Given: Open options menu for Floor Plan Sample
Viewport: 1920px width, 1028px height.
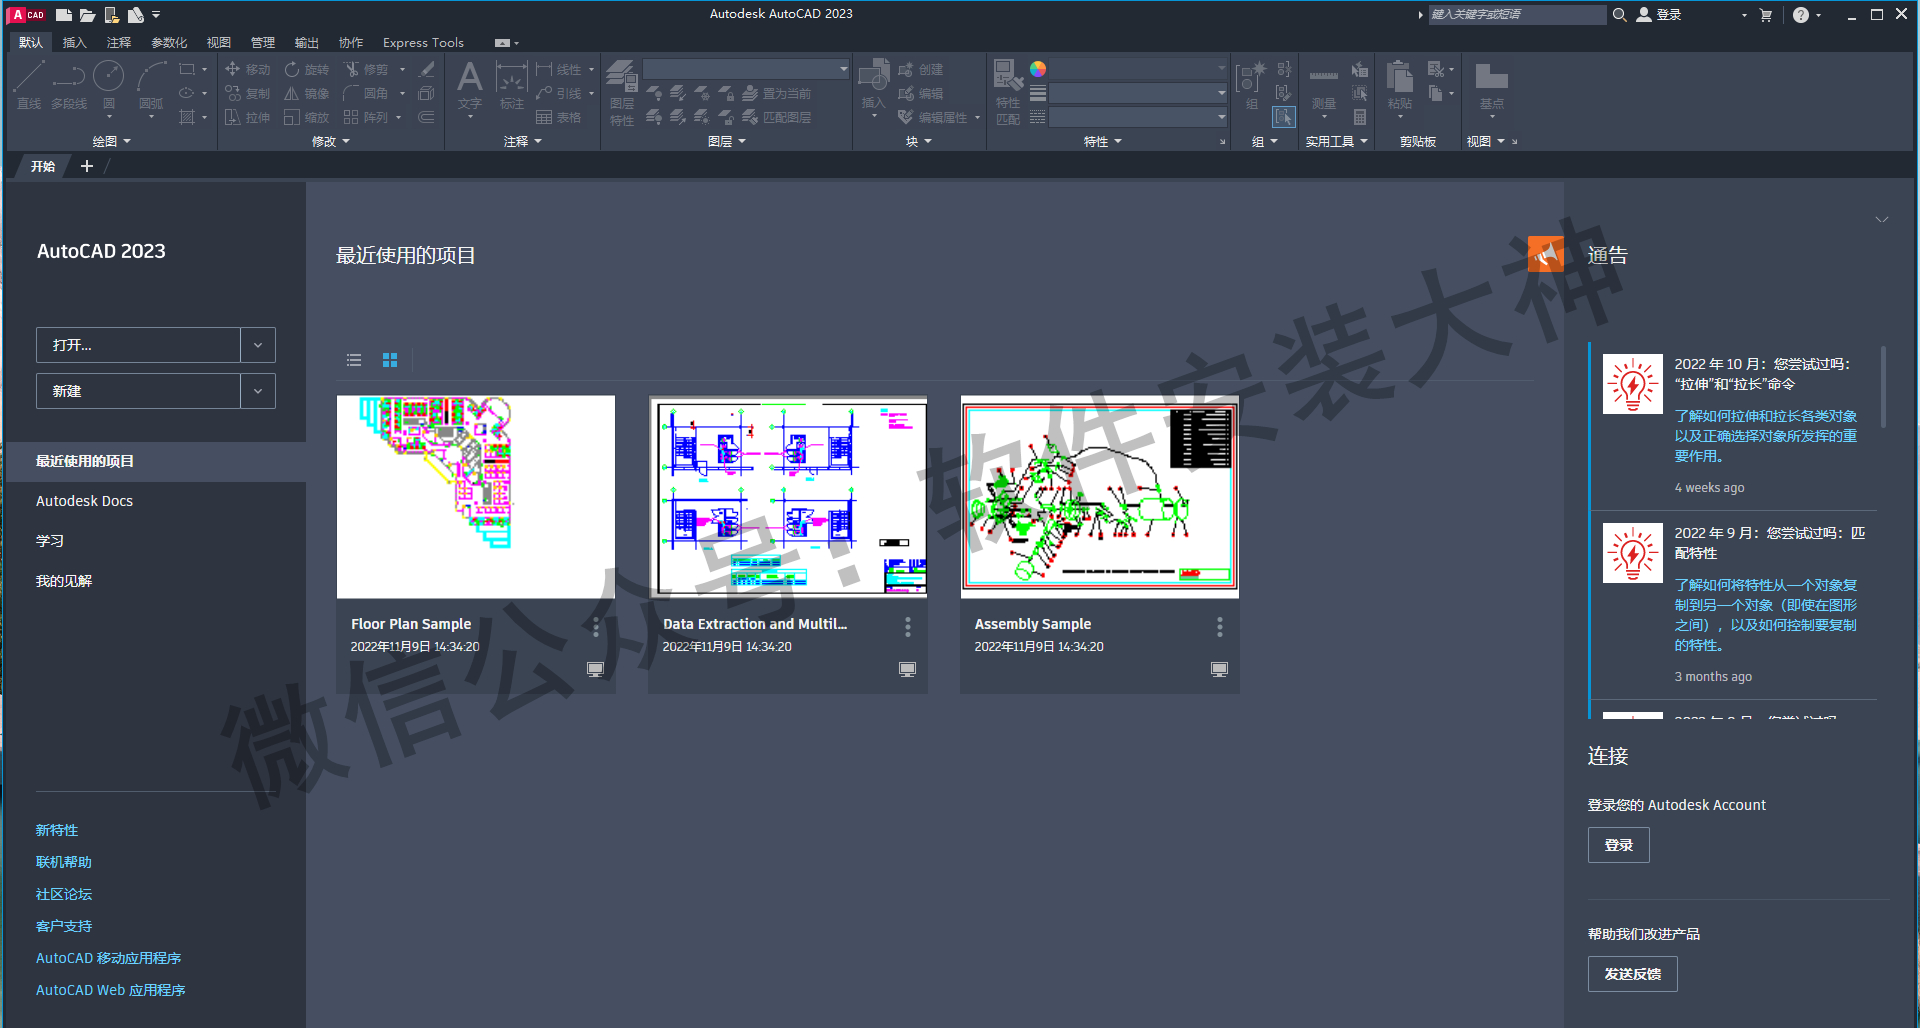Looking at the screenshot, I should point(596,627).
